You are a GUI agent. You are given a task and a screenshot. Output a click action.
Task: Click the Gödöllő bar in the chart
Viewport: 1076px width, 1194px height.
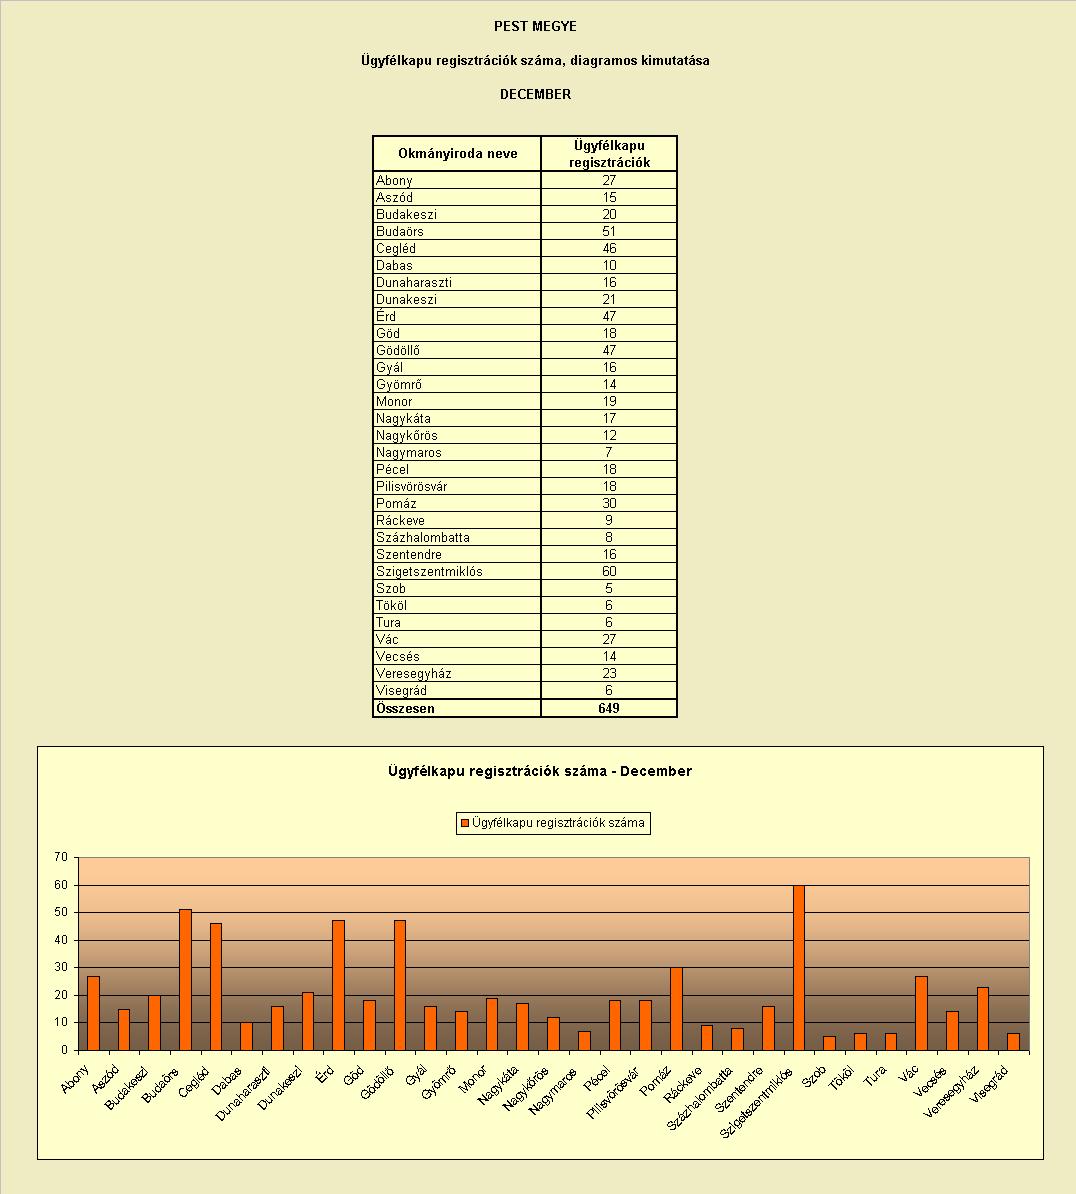(x=400, y=986)
